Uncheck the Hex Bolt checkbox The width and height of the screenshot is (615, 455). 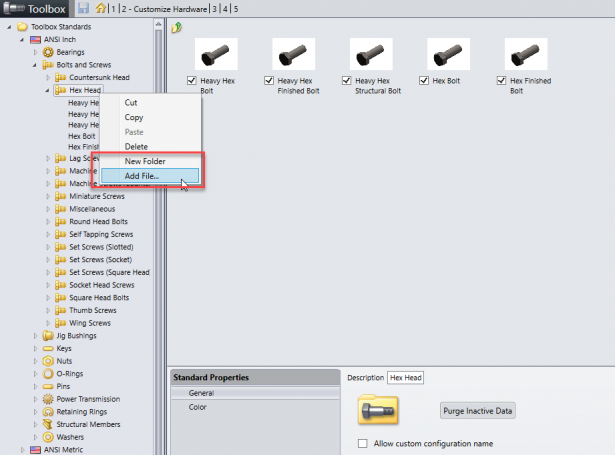(x=424, y=80)
